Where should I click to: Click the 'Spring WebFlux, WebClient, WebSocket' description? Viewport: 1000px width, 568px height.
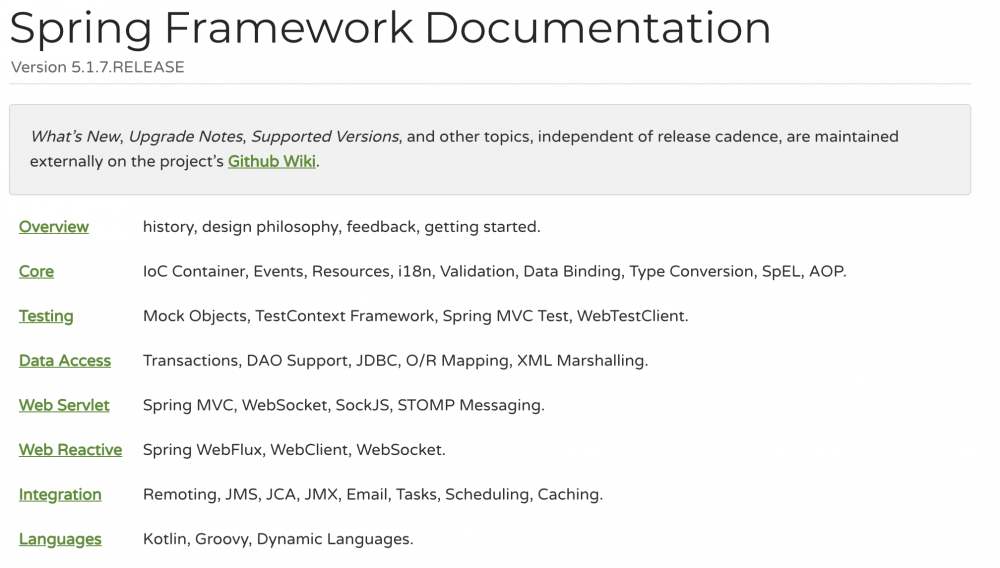pyautogui.click(x=294, y=450)
